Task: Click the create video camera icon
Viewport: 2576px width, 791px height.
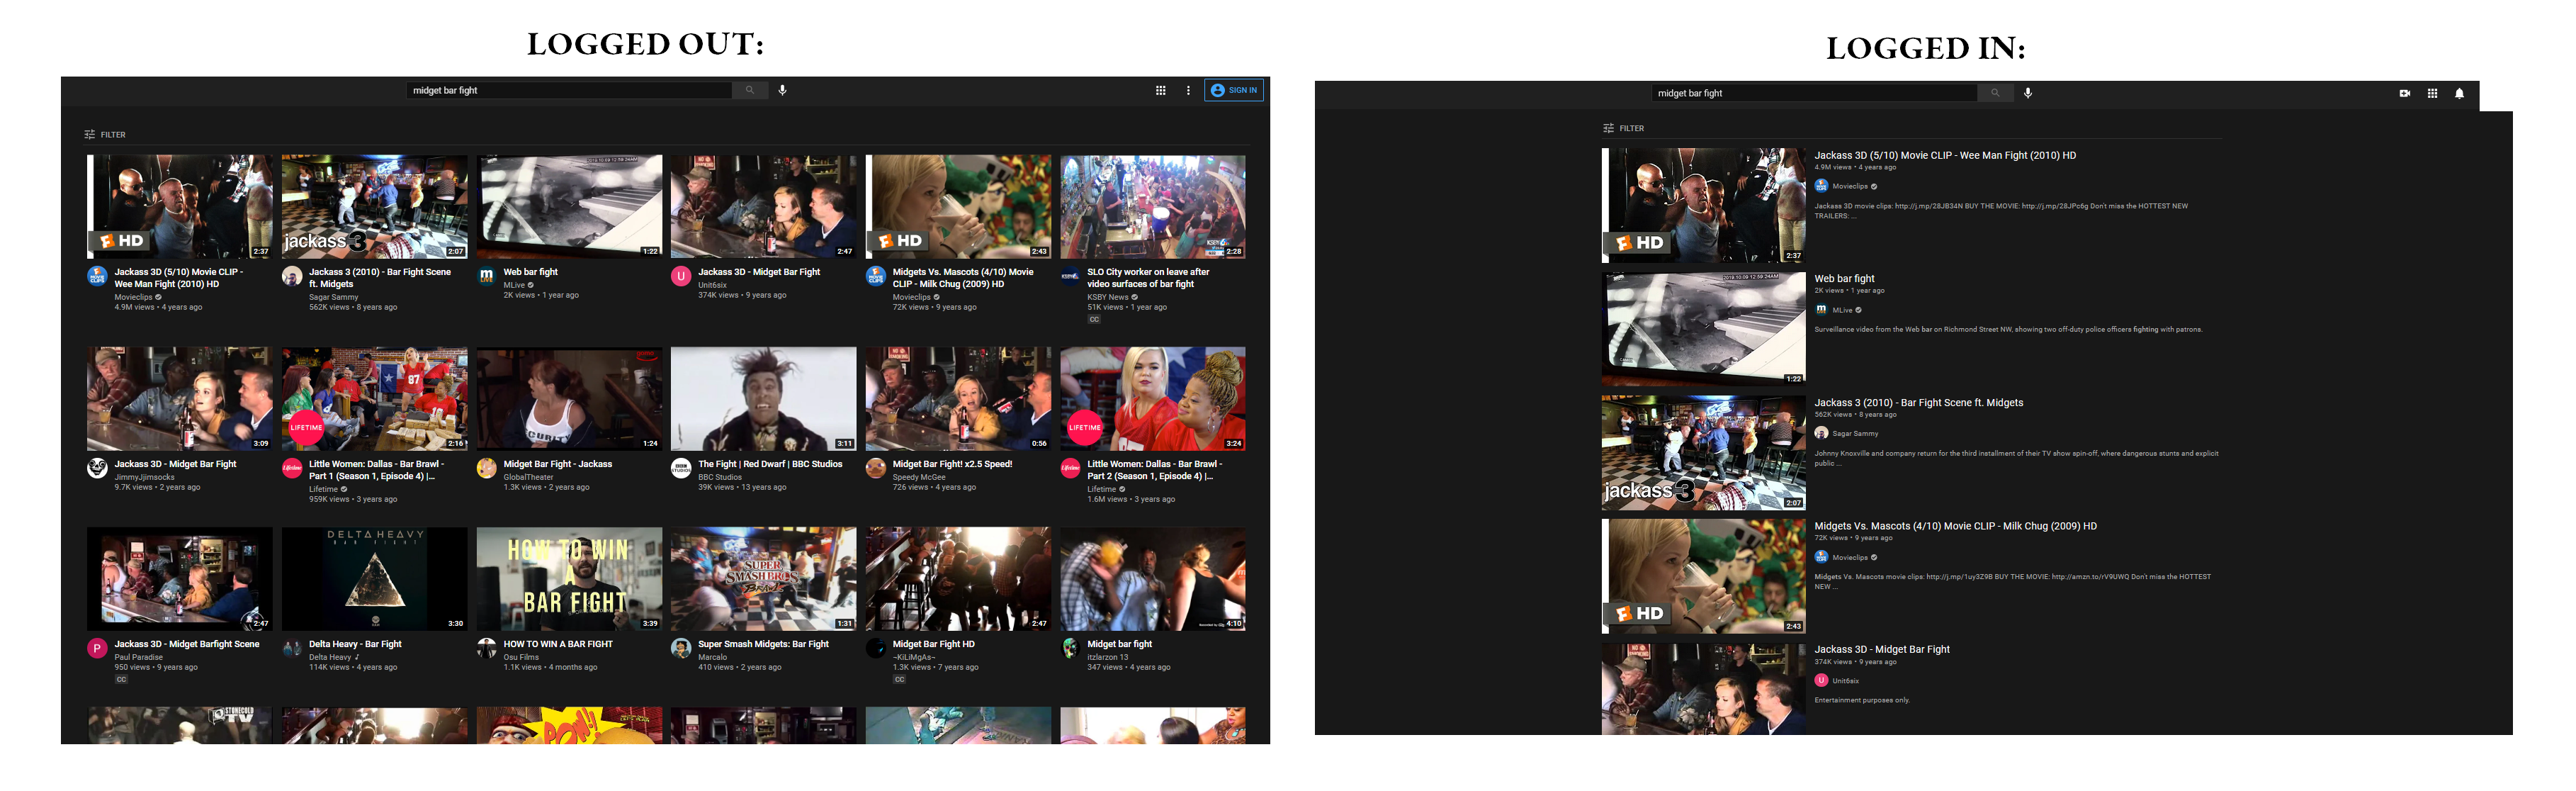Action: (x=2405, y=93)
